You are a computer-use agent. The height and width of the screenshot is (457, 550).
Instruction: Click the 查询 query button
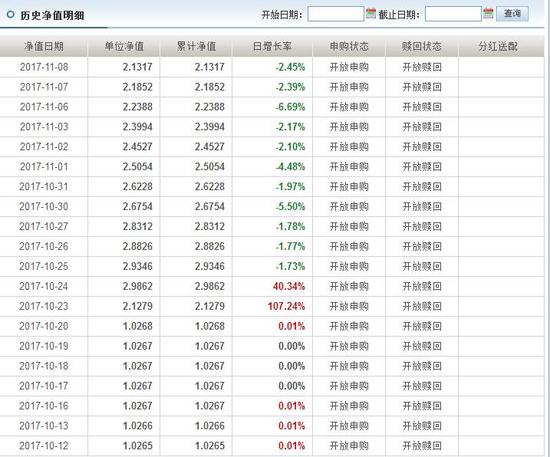[512, 14]
